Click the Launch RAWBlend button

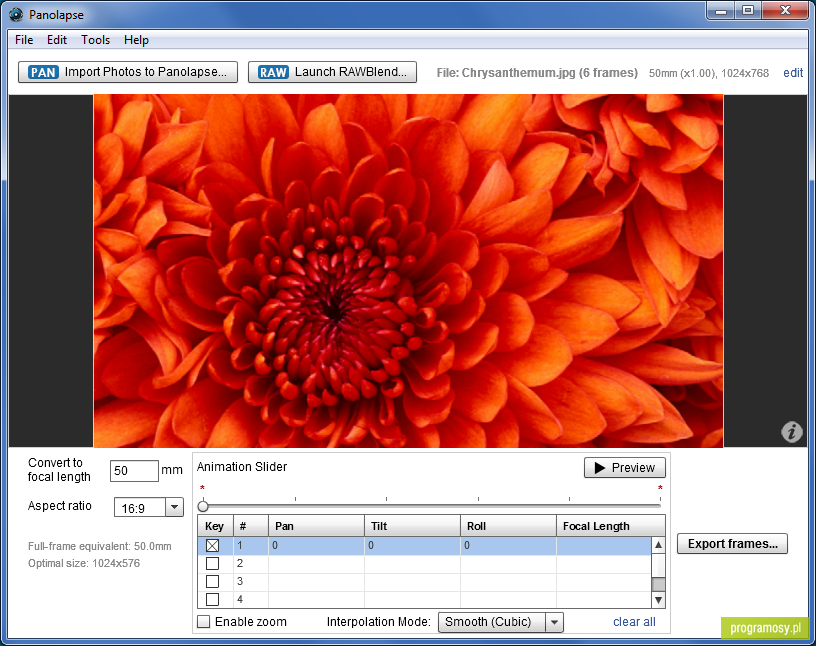333,72
